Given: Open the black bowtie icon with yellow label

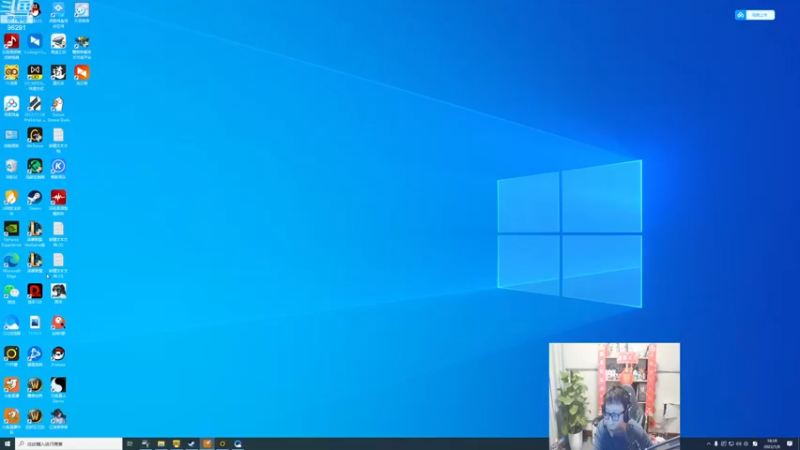Looking at the screenshot, I should 35,72.
